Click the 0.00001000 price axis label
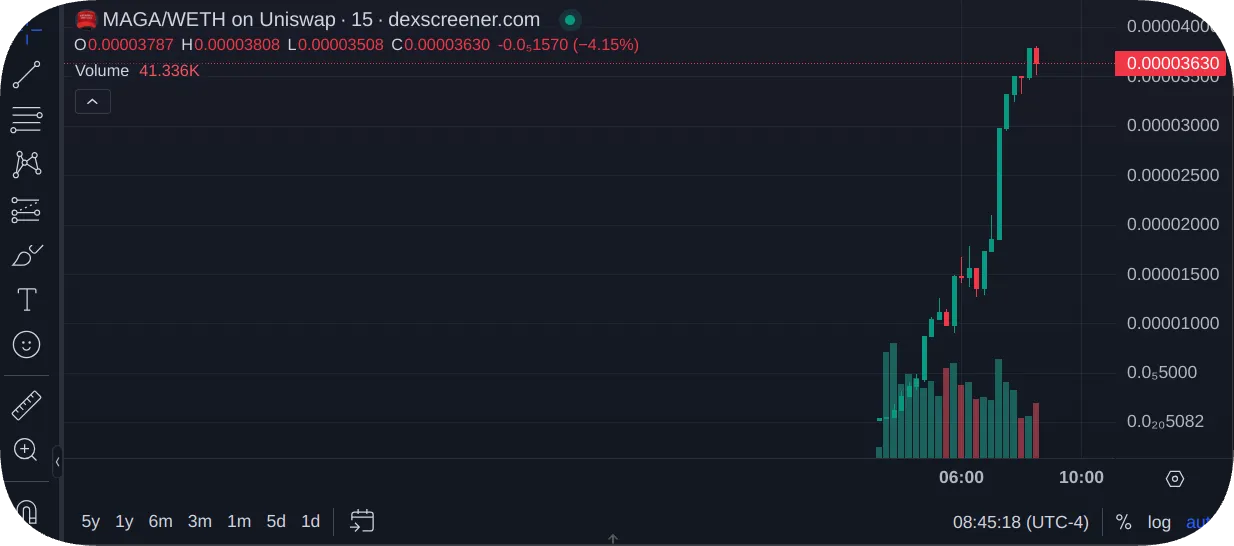 point(1173,323)
